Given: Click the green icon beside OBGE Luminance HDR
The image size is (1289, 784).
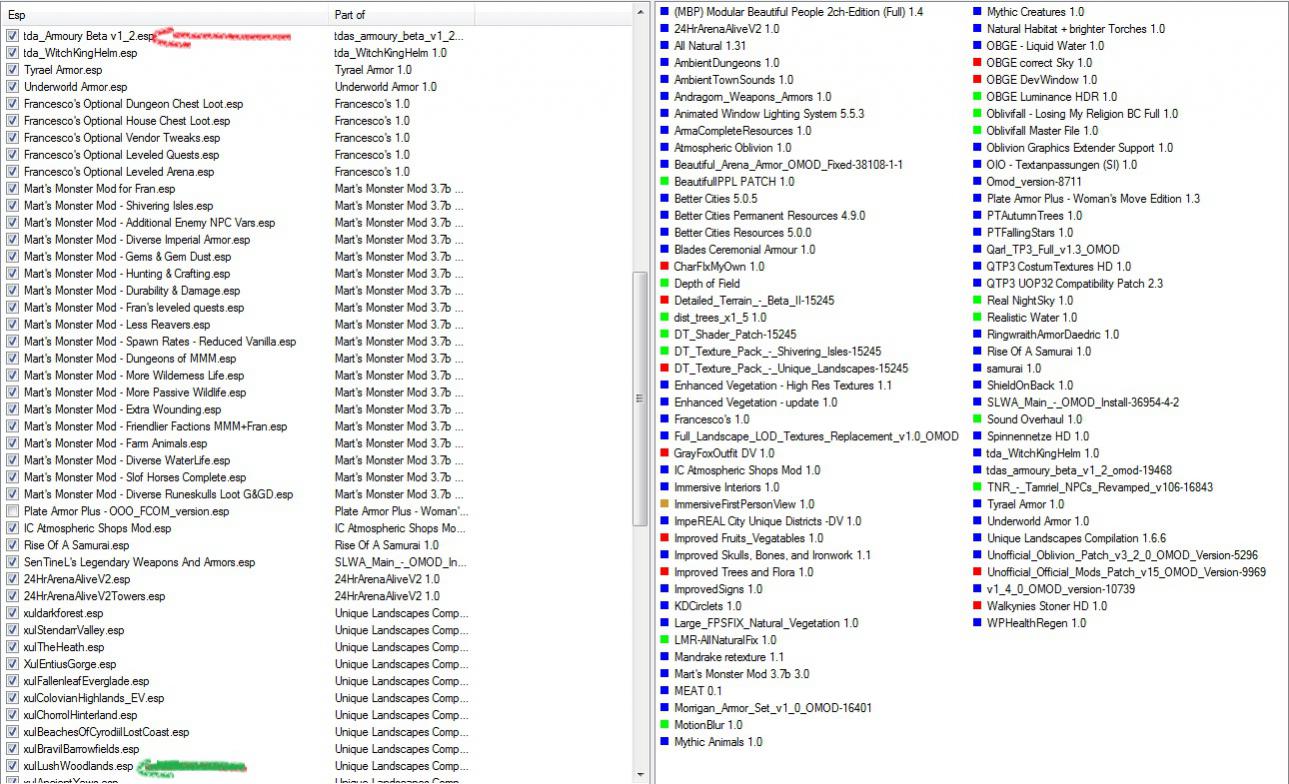Looking at the screenshot, I should 977,97.
